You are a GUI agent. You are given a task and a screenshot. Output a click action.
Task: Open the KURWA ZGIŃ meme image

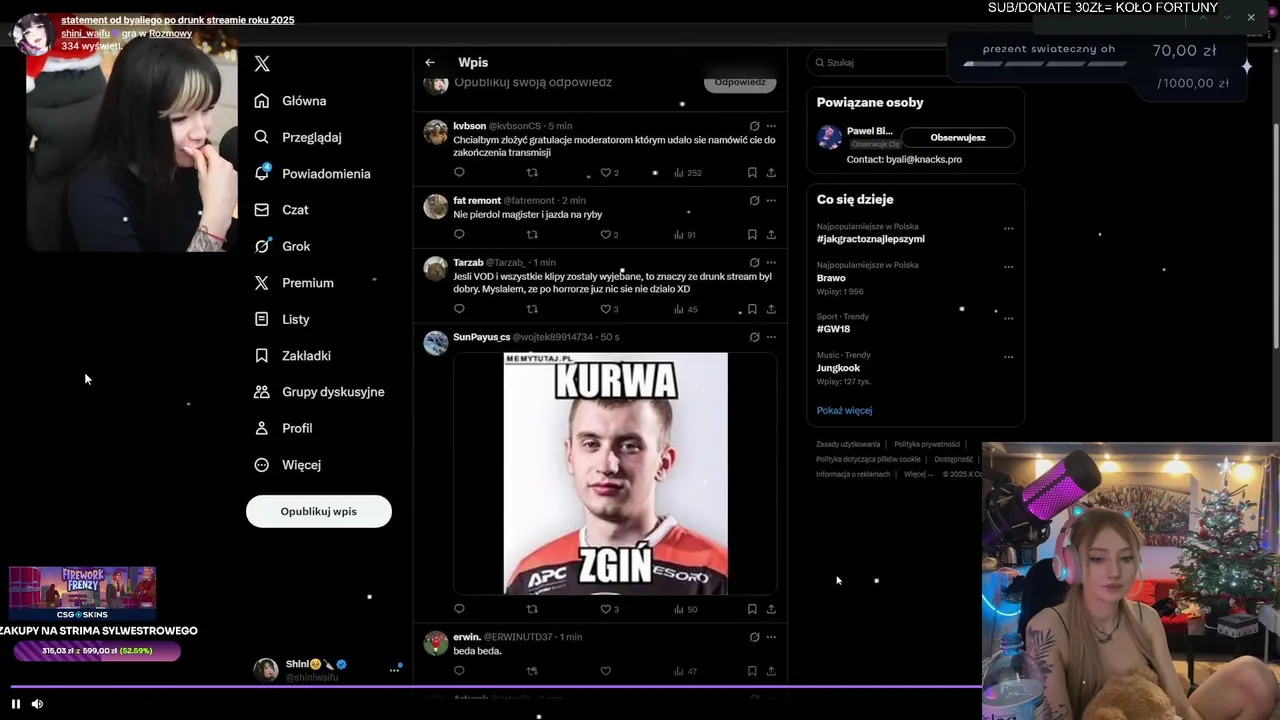615,473
